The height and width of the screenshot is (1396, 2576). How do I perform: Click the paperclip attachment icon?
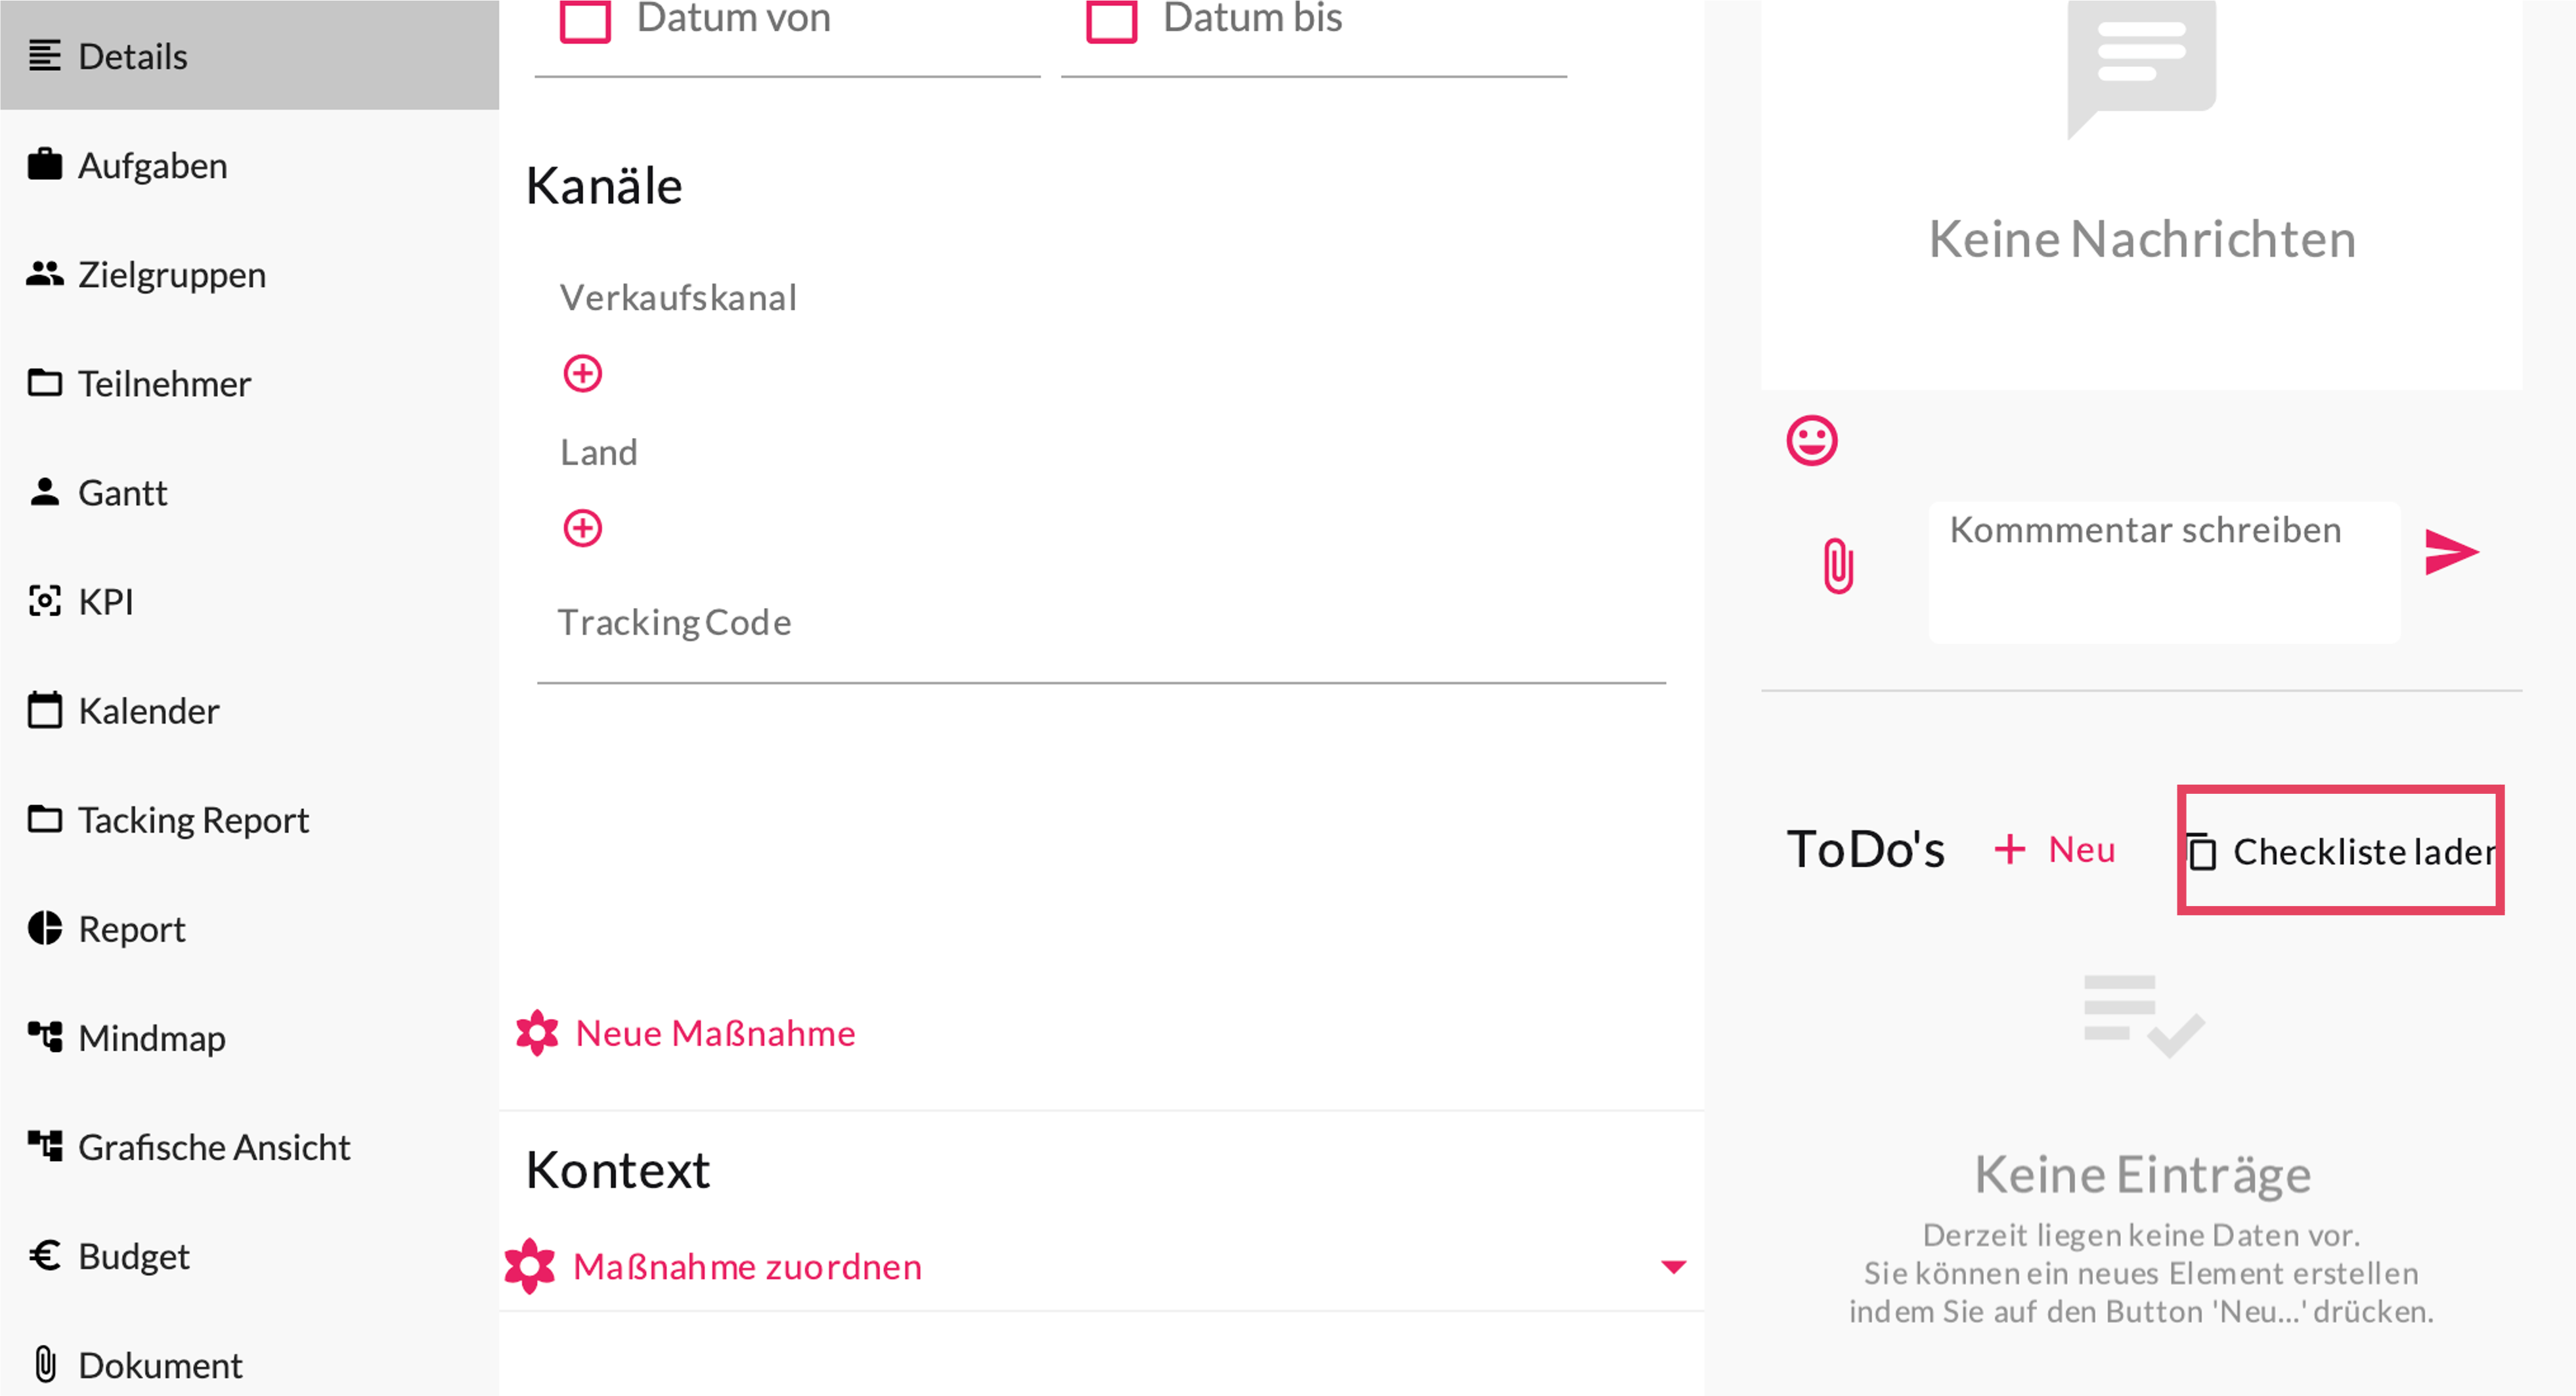tap(1838, 566)
